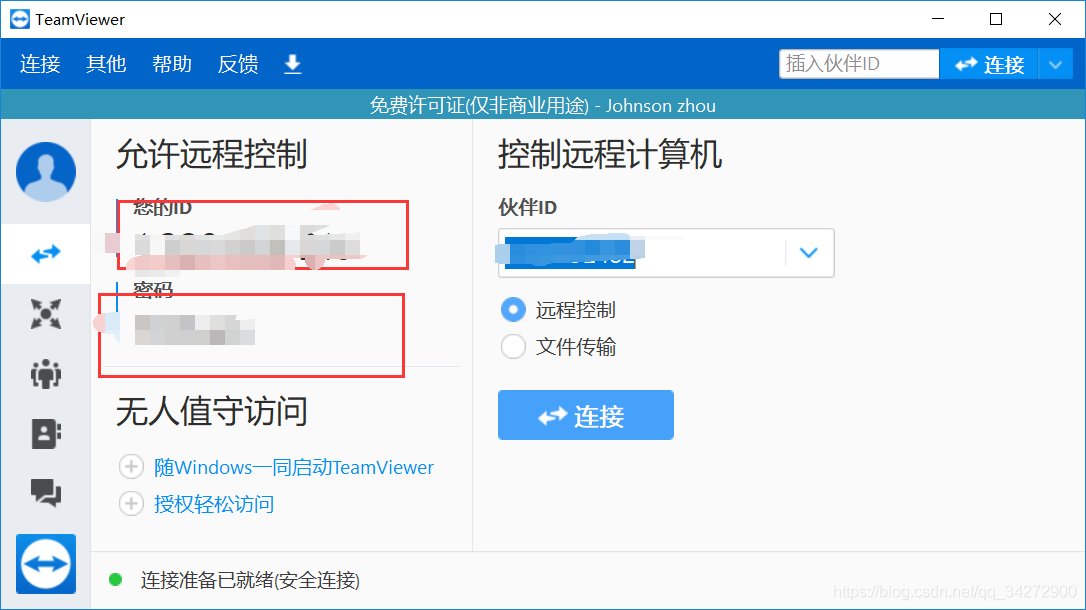The width and height of the screenshot is (1086, 610).
Task: Click the download update arrow icon
Action: coord(293,64)
